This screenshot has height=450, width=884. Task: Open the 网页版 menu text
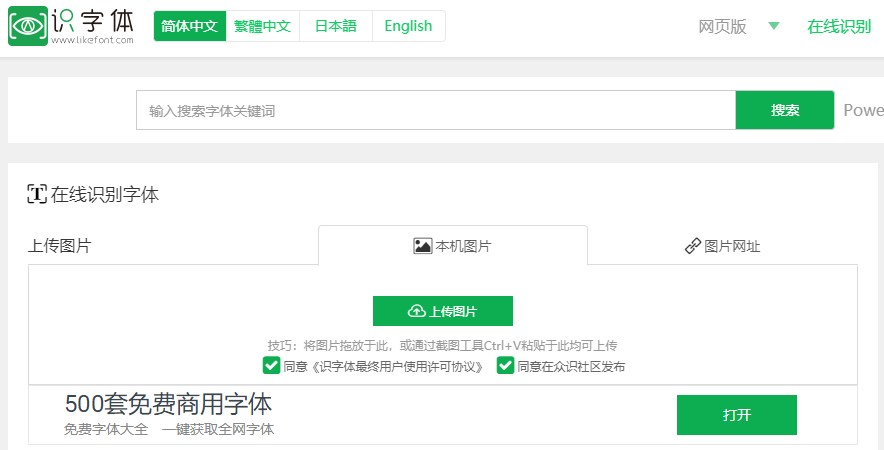(x=722, y=26)
